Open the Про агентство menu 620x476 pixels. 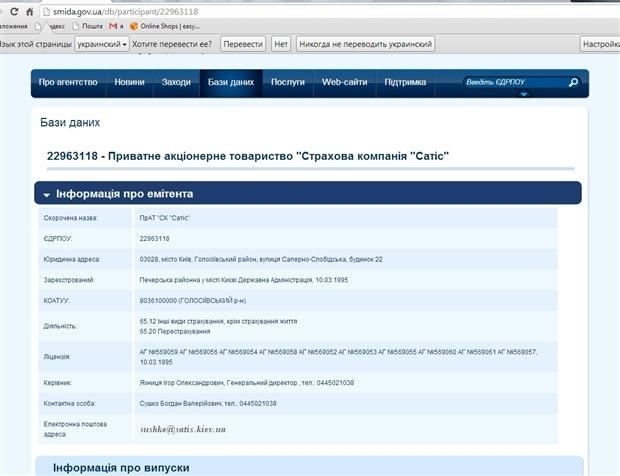coord(69,82)
